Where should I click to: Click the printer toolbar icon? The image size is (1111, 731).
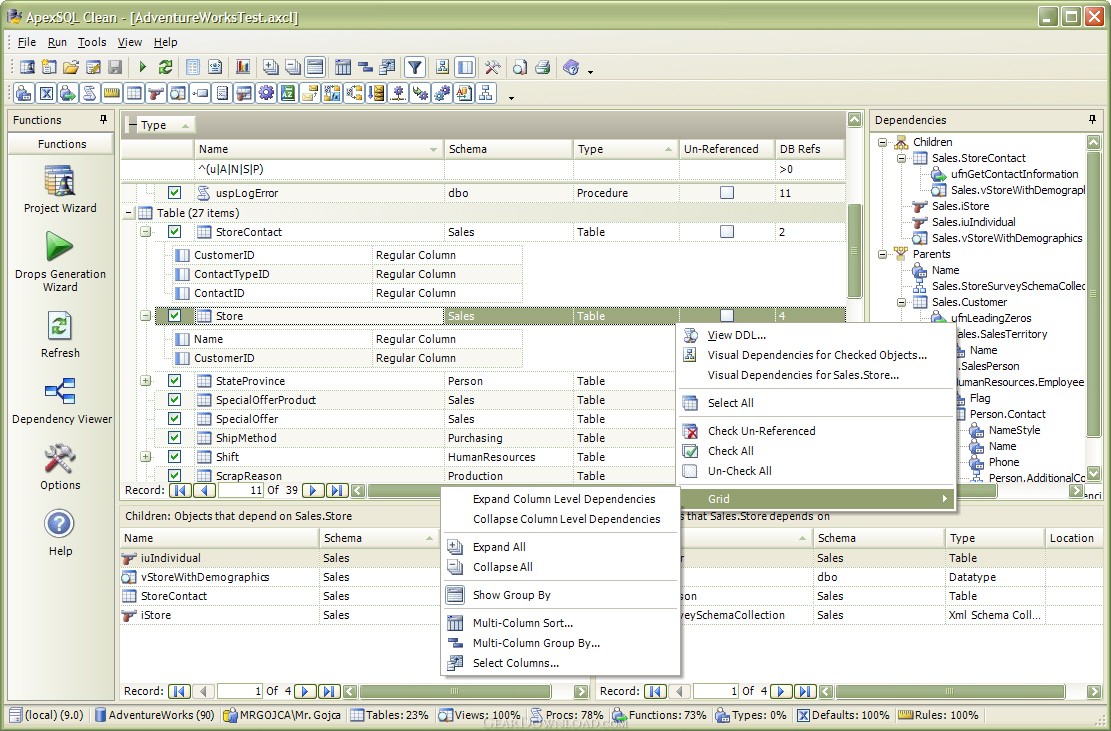click(x=543, y=67)
